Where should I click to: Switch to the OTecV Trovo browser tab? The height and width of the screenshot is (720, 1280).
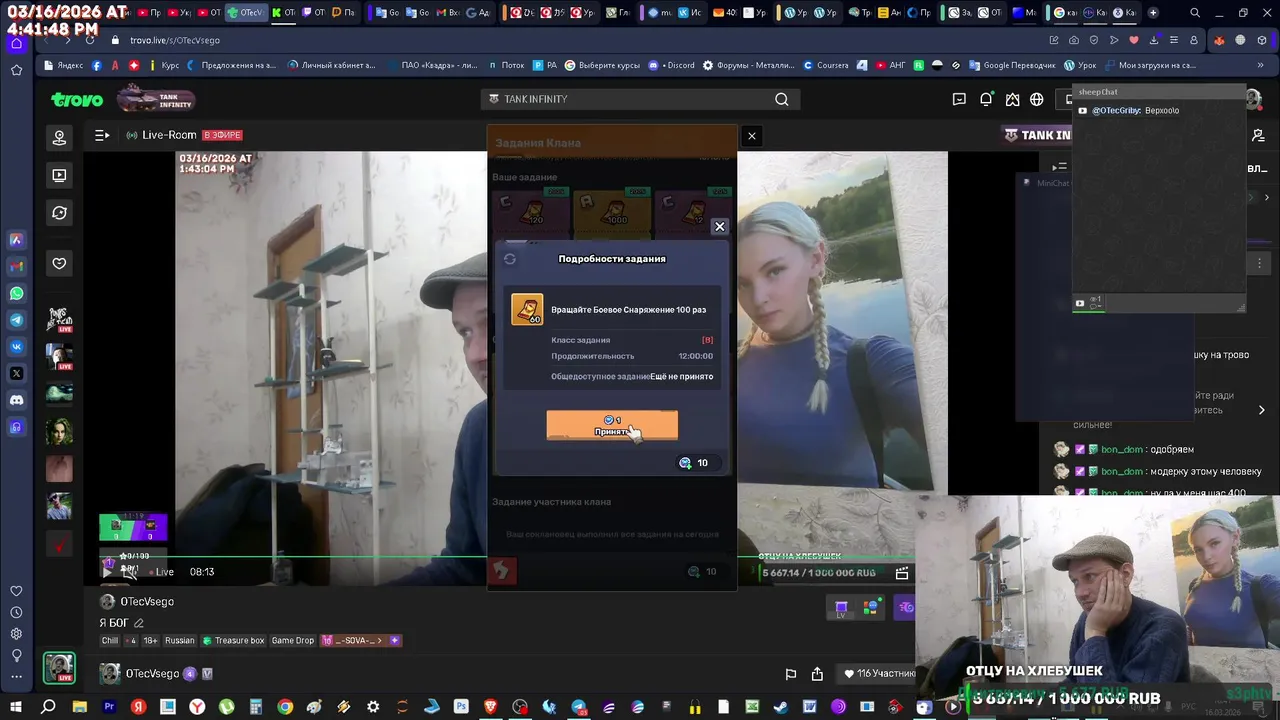point(245,13)
